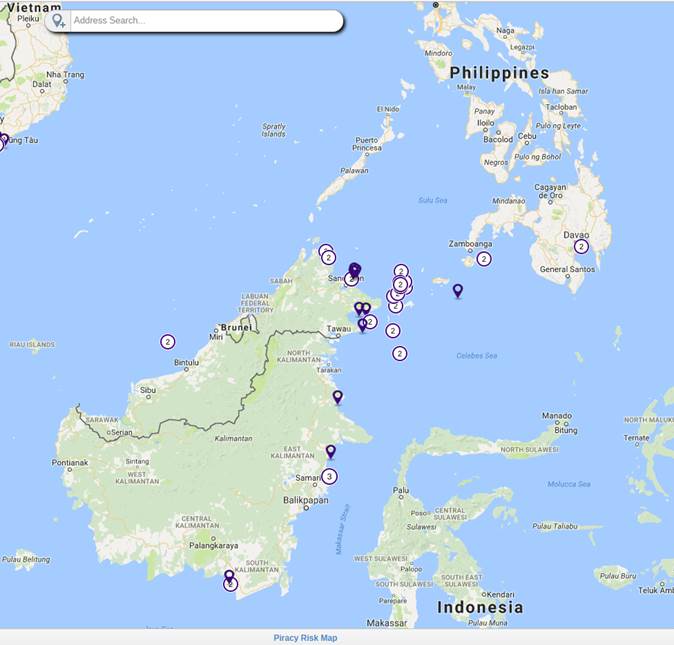Click the Manado city label

557,416
